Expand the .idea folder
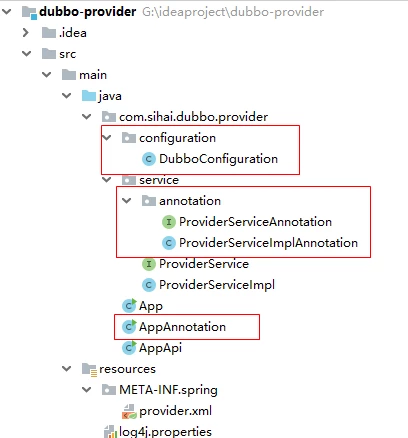This screenshot has width=408, height=438. point(25,33)
